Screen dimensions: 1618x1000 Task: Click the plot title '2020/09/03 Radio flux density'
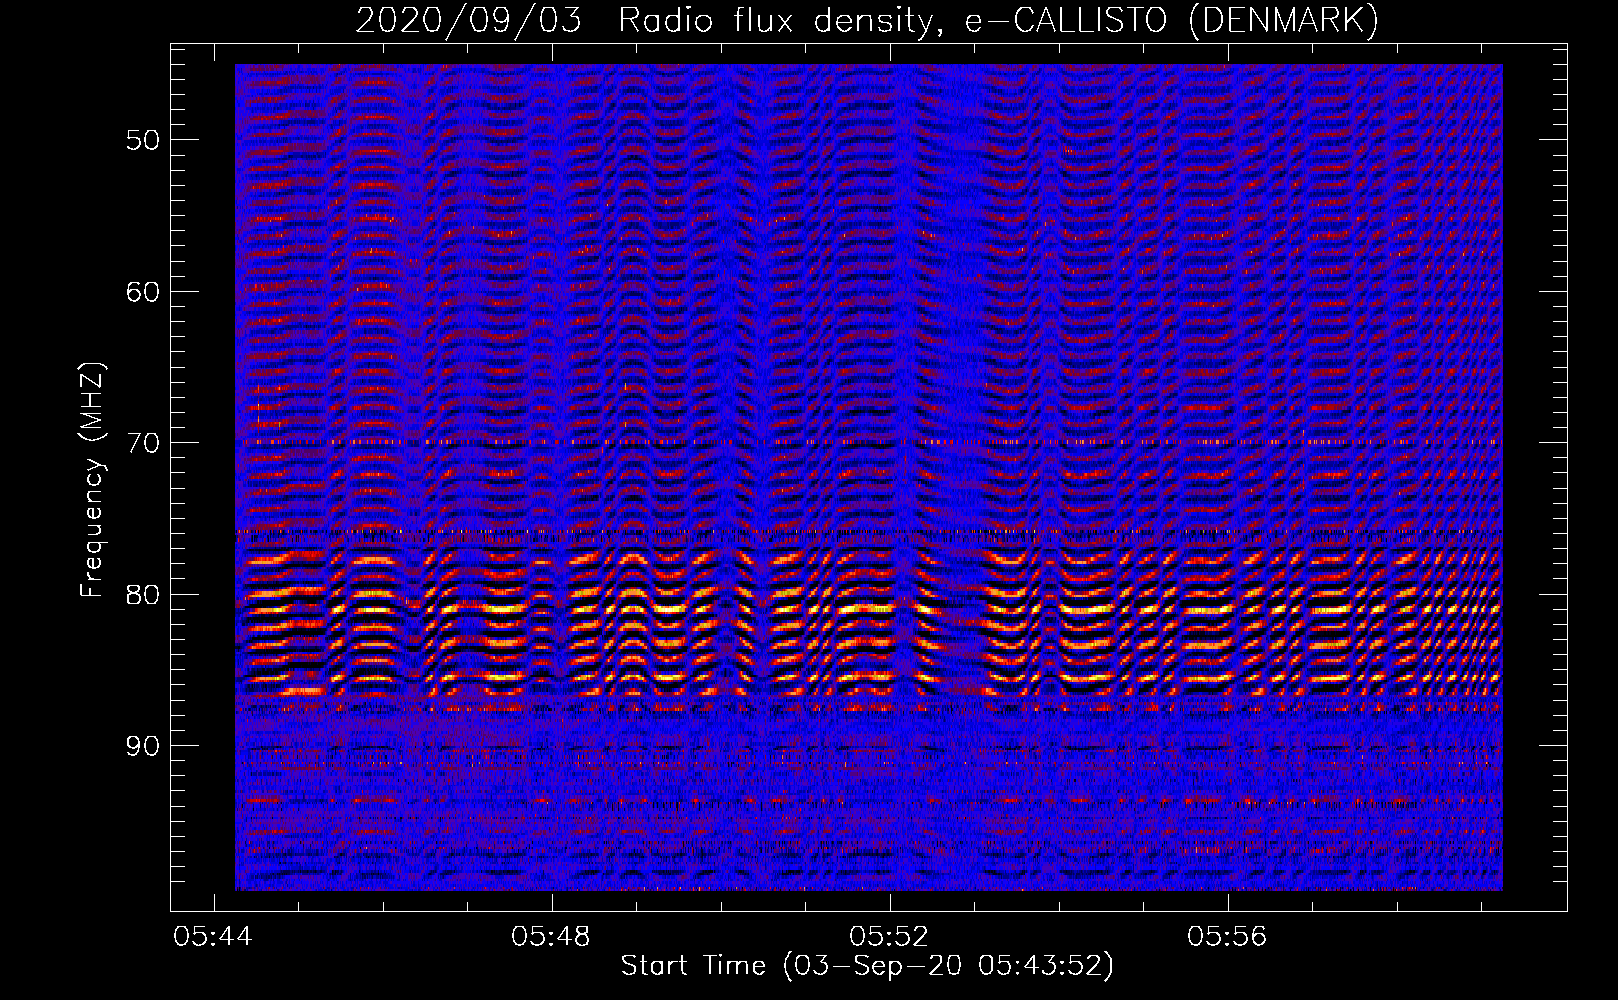tap(867, 21)
